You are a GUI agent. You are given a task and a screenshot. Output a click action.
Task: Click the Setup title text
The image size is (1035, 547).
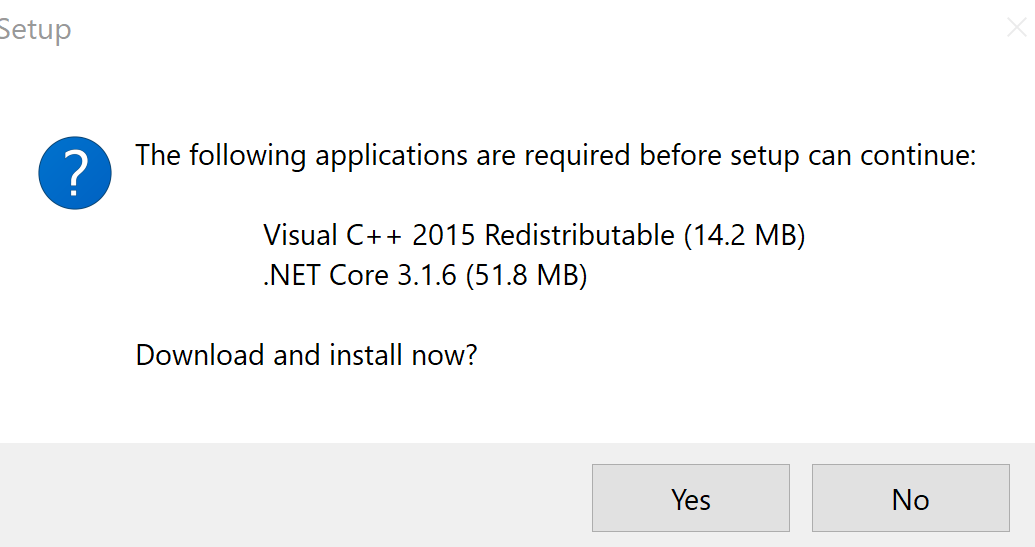(35, 29)
